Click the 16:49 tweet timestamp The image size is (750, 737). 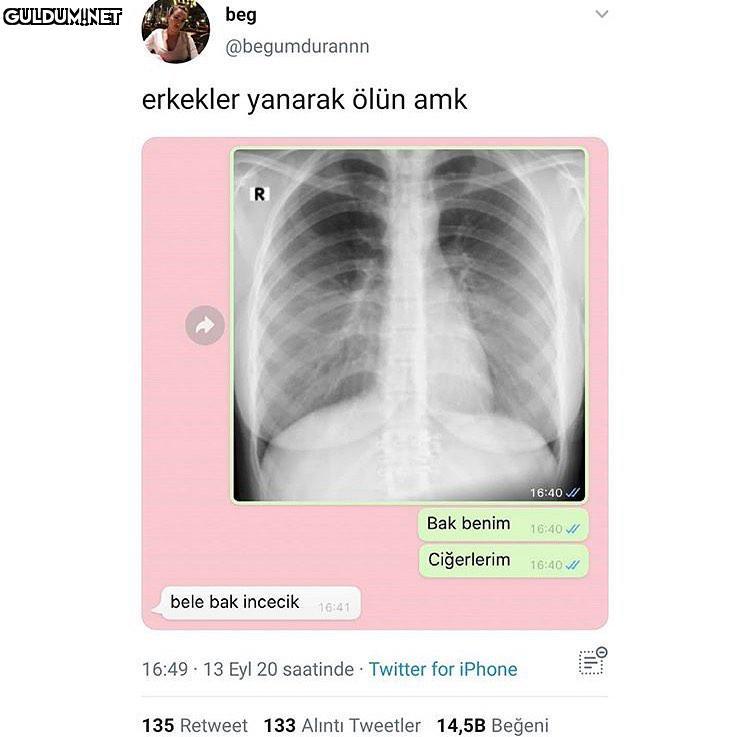165,669
